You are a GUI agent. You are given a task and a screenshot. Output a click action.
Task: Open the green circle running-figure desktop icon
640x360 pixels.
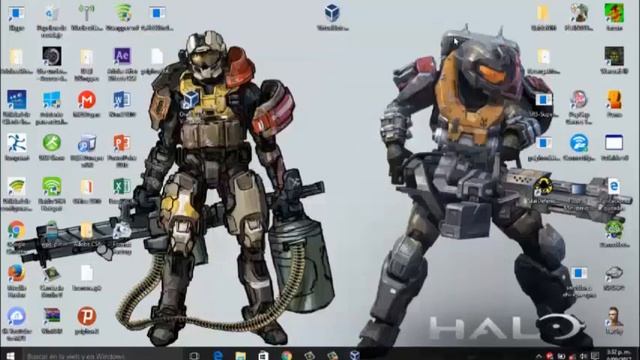pyautogui.click(x=51, y=143)
